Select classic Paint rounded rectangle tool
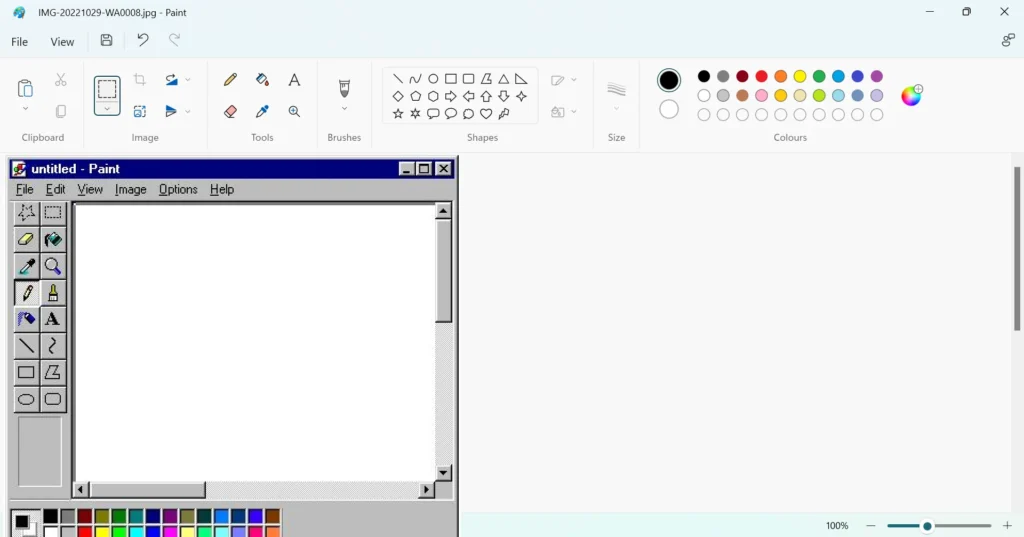This screenshot has width=1024, height=537. click(53, 399)
